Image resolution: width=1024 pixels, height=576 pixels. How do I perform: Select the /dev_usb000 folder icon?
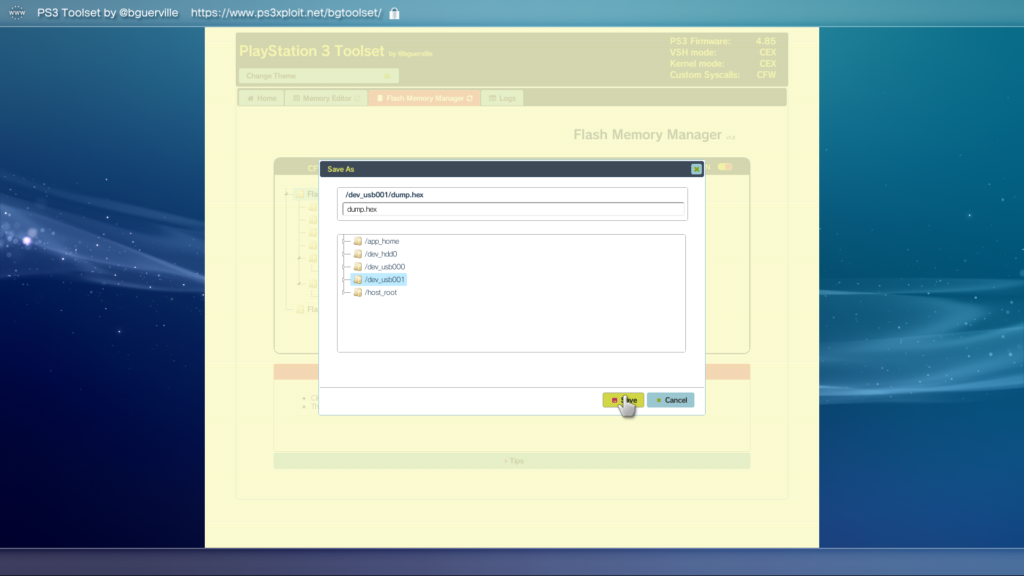357,266
